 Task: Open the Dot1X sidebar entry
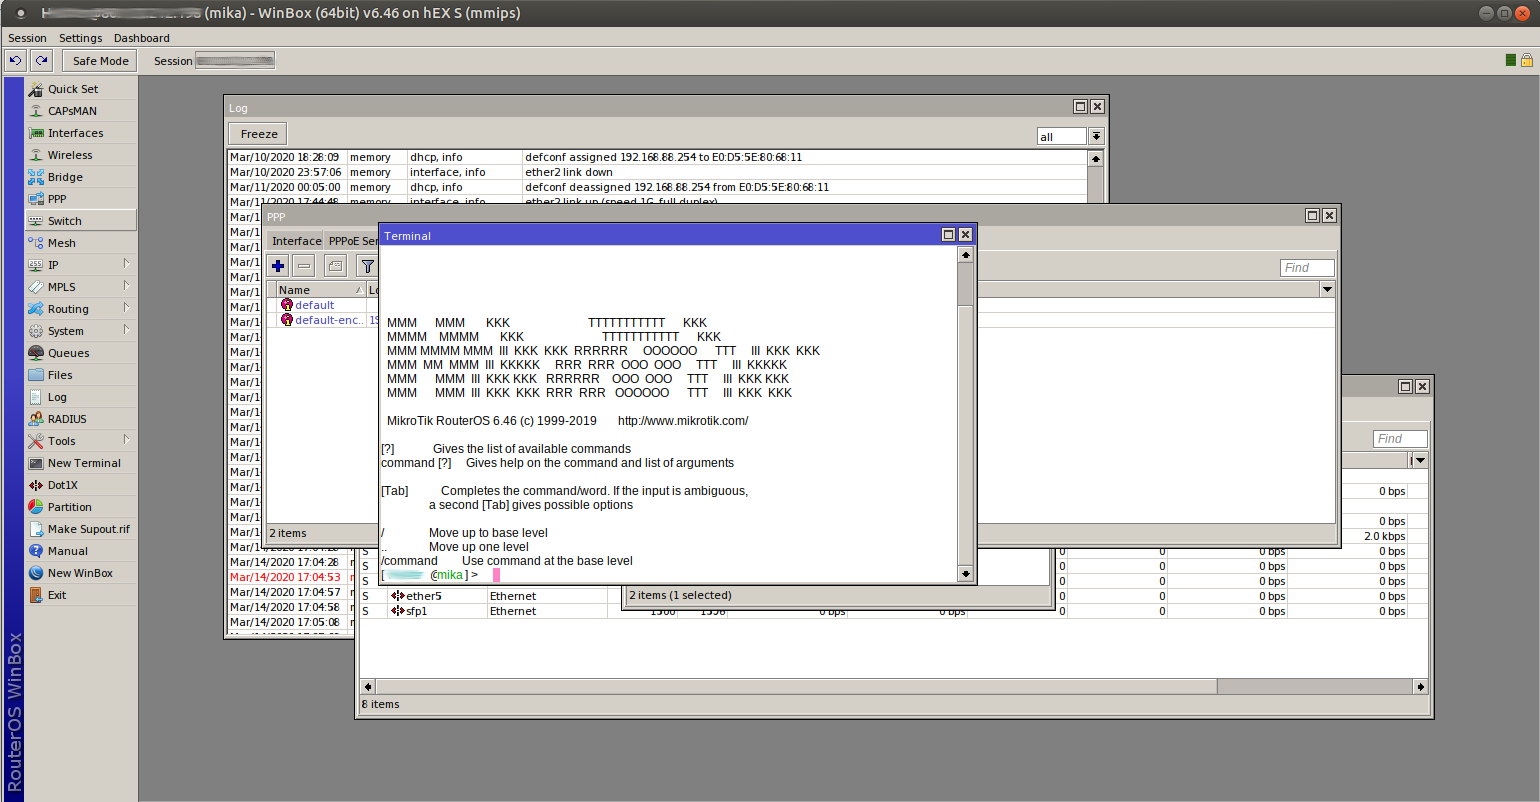pyautogui.click(x=80, y=485)
